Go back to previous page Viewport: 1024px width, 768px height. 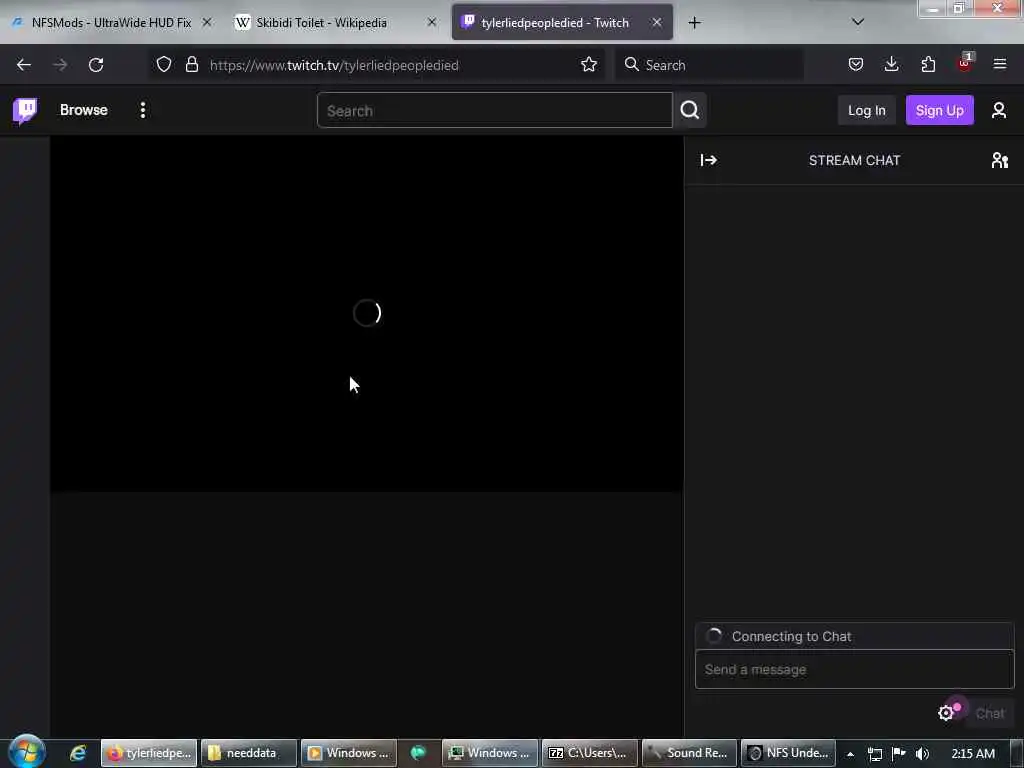(24, 65)
